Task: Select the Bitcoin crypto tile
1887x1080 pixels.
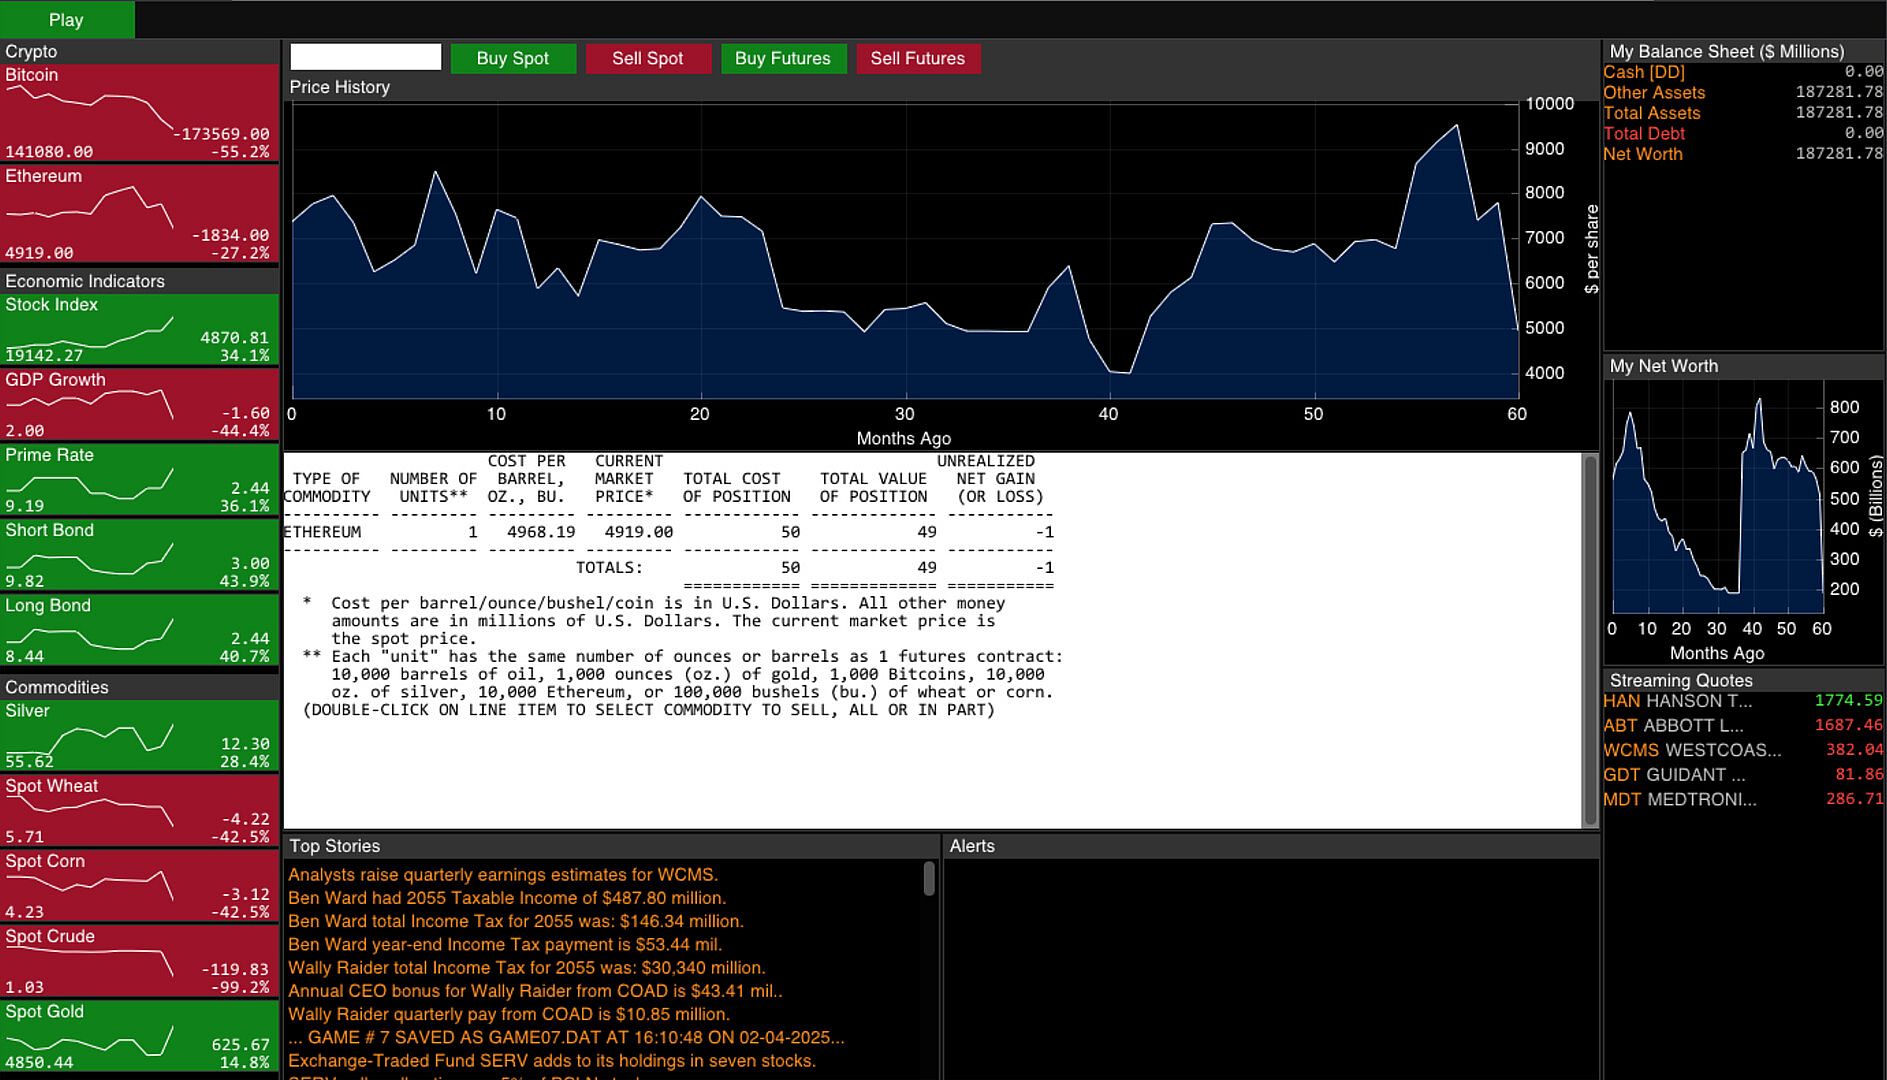Action: (139, 113)
